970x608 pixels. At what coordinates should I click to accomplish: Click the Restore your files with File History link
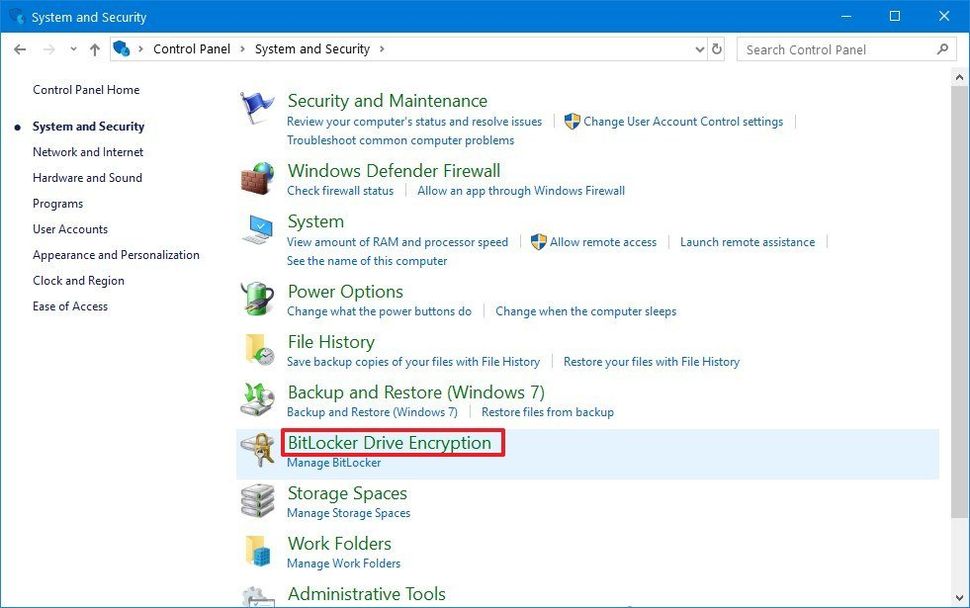point(651,361)
